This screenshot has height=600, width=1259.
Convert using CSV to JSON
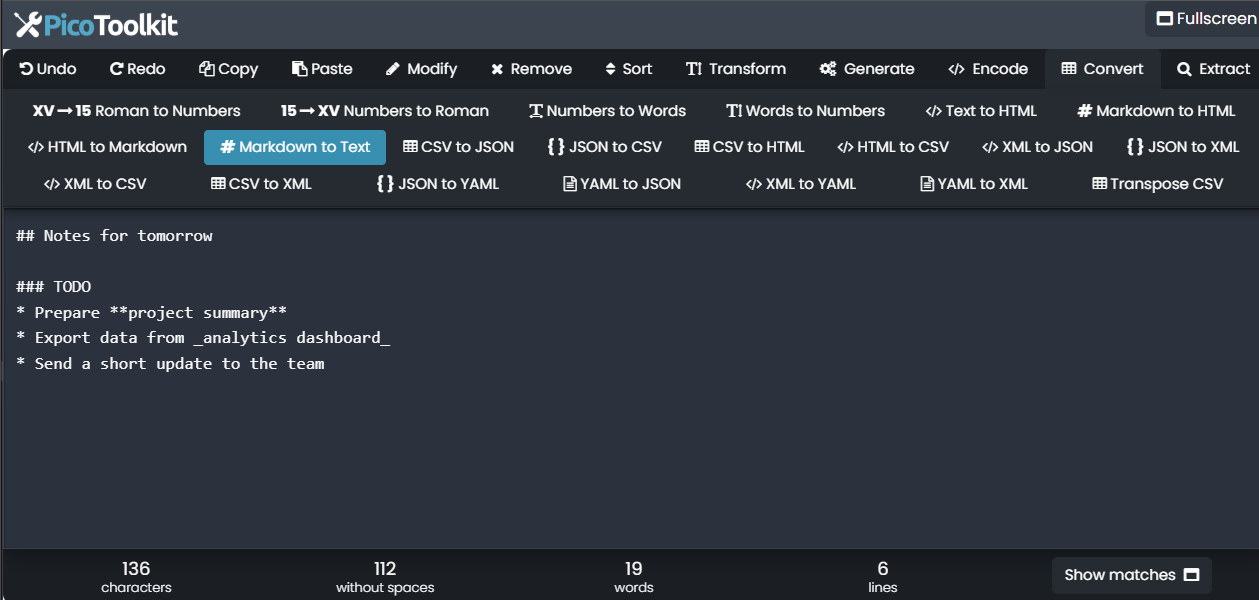point(458,147)
